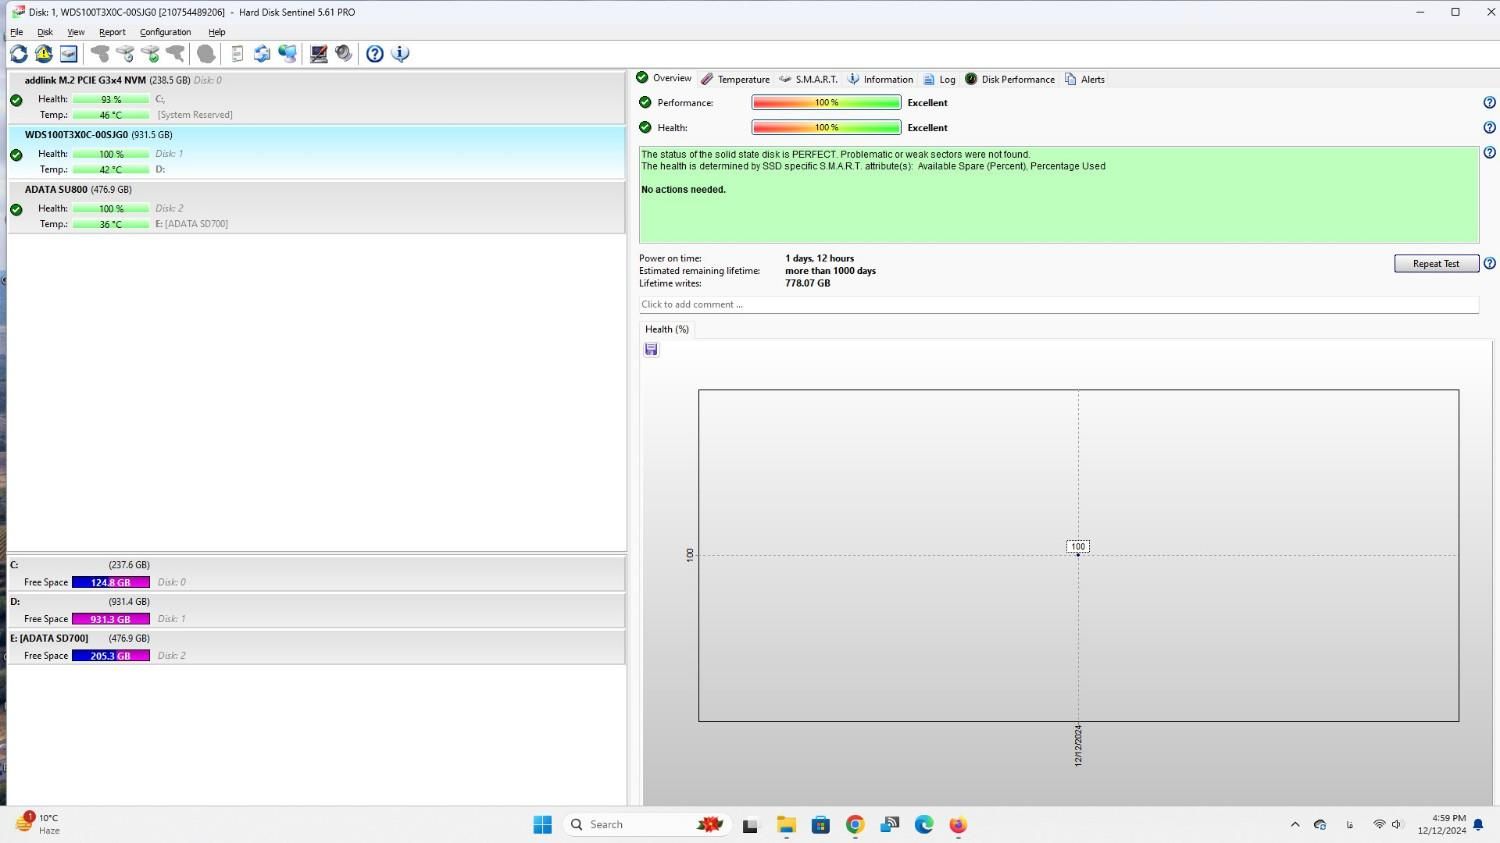
Task: Click the blue info bubble toolbar icon
Action: pyautogui.click(x=400, y=54)
